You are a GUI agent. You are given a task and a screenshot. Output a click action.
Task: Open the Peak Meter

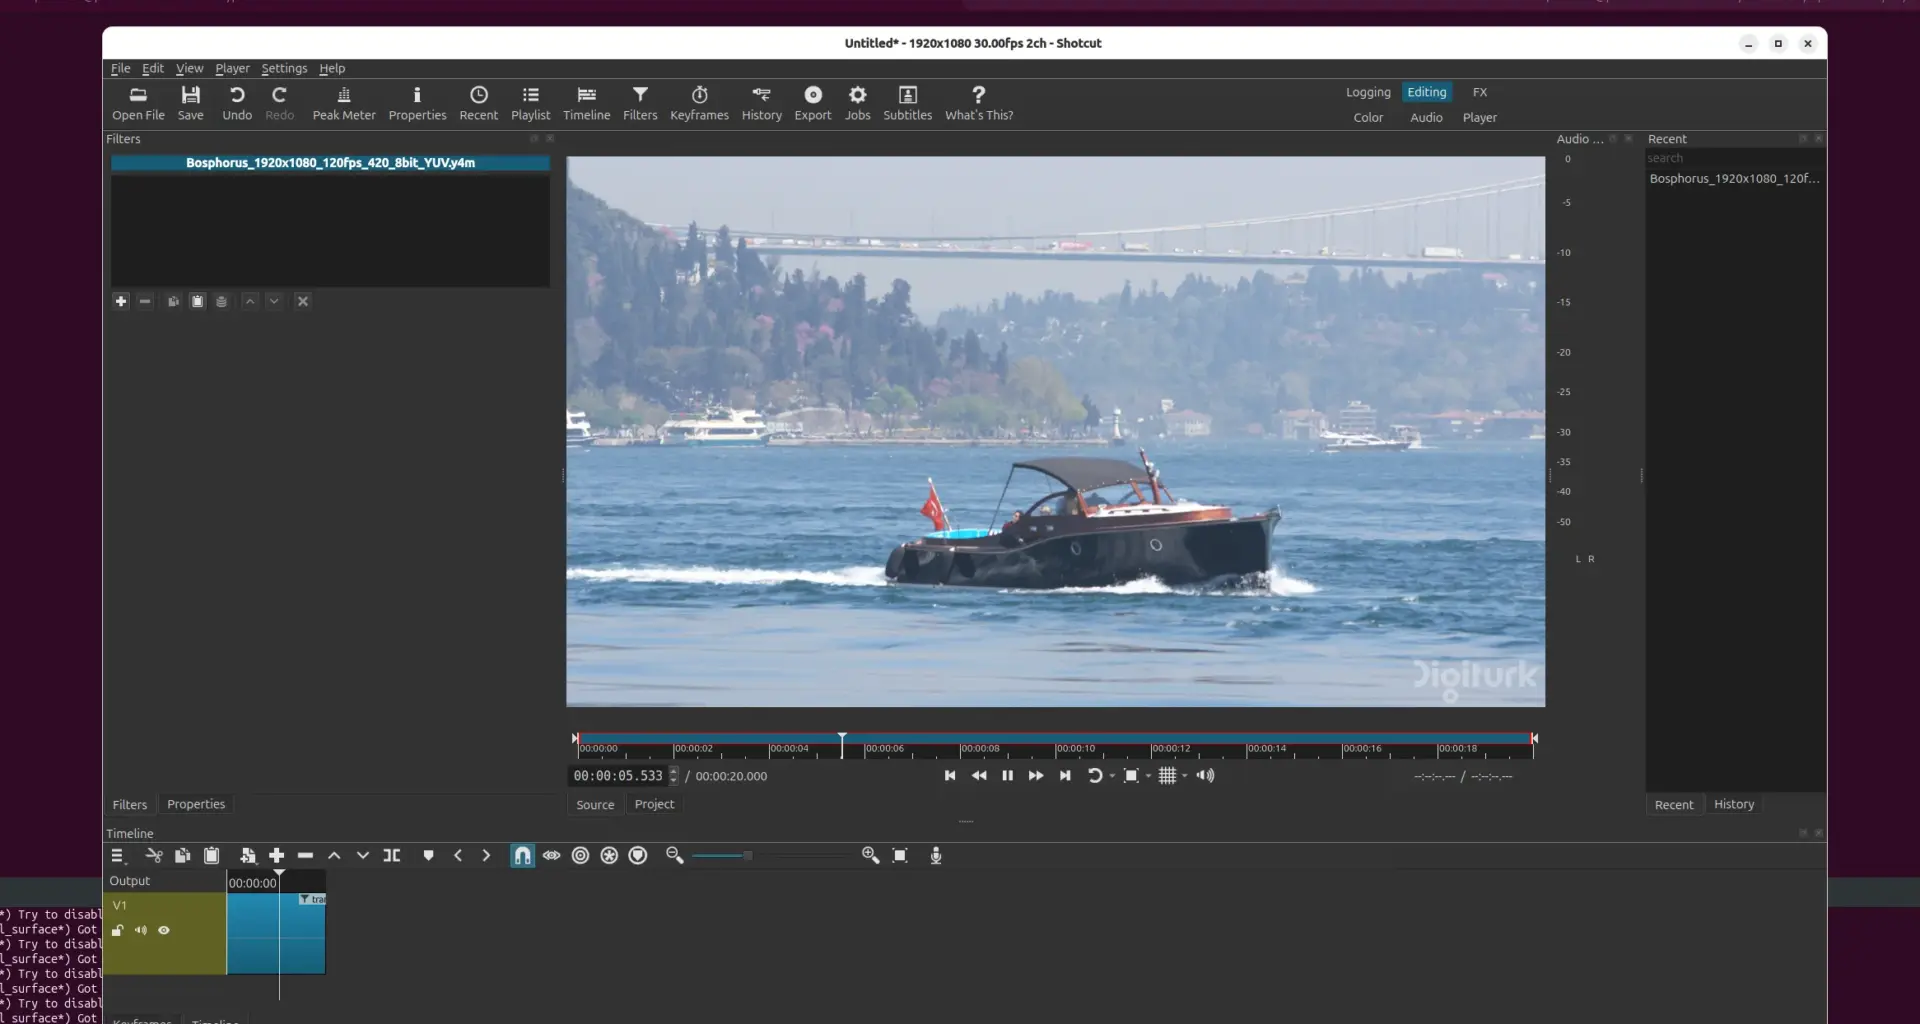click(343, 101)
